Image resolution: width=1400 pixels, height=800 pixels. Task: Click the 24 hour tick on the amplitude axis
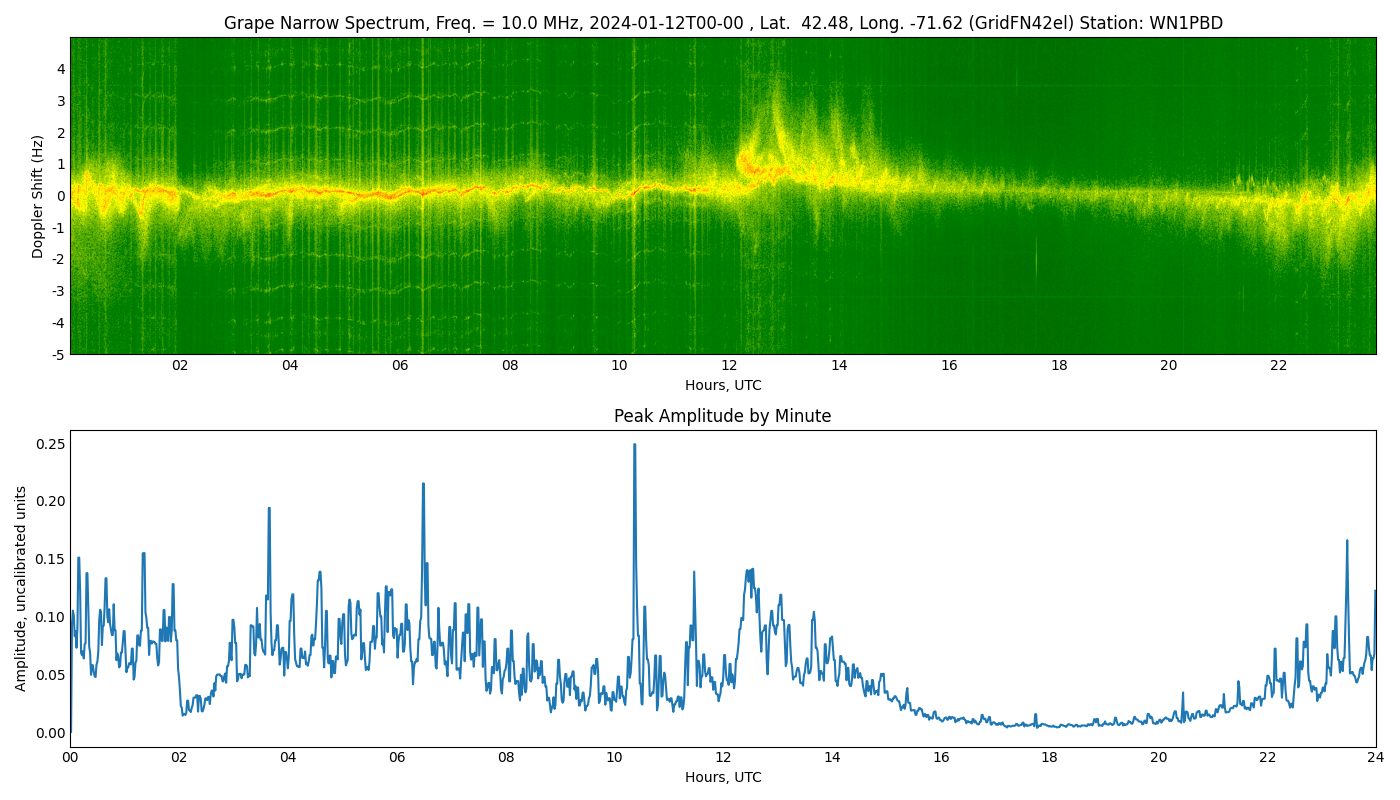point(1375,757)
